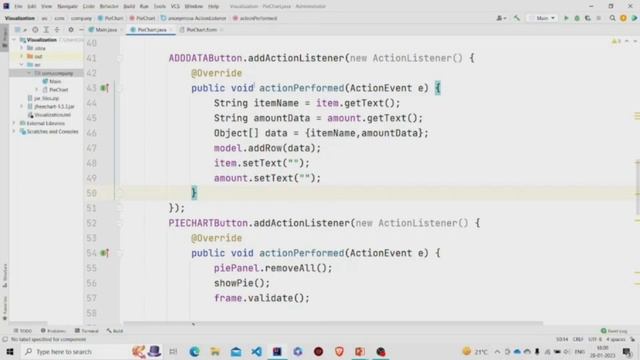Click weather 21°C widget in taskbar

coord(475,351)
